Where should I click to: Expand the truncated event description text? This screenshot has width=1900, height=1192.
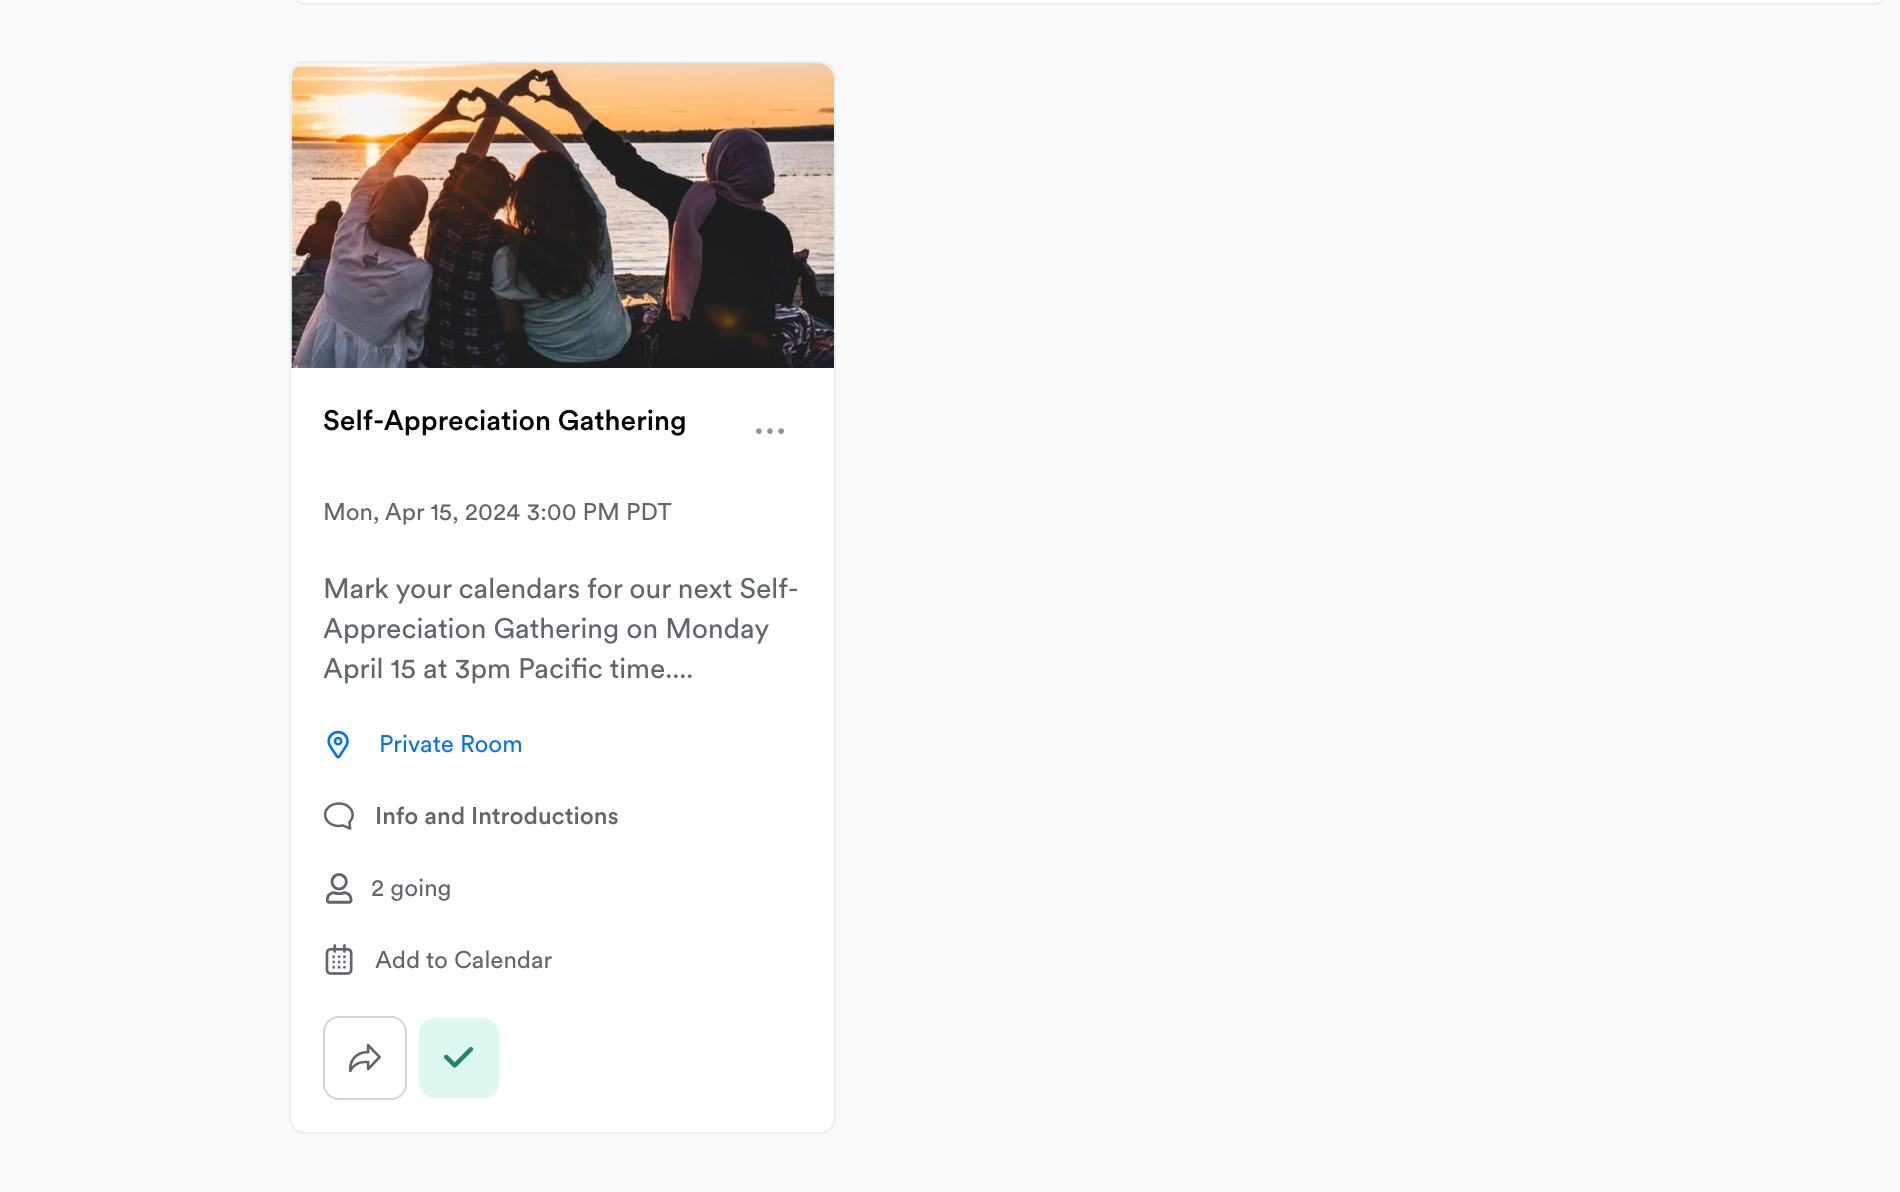[560, 629]
